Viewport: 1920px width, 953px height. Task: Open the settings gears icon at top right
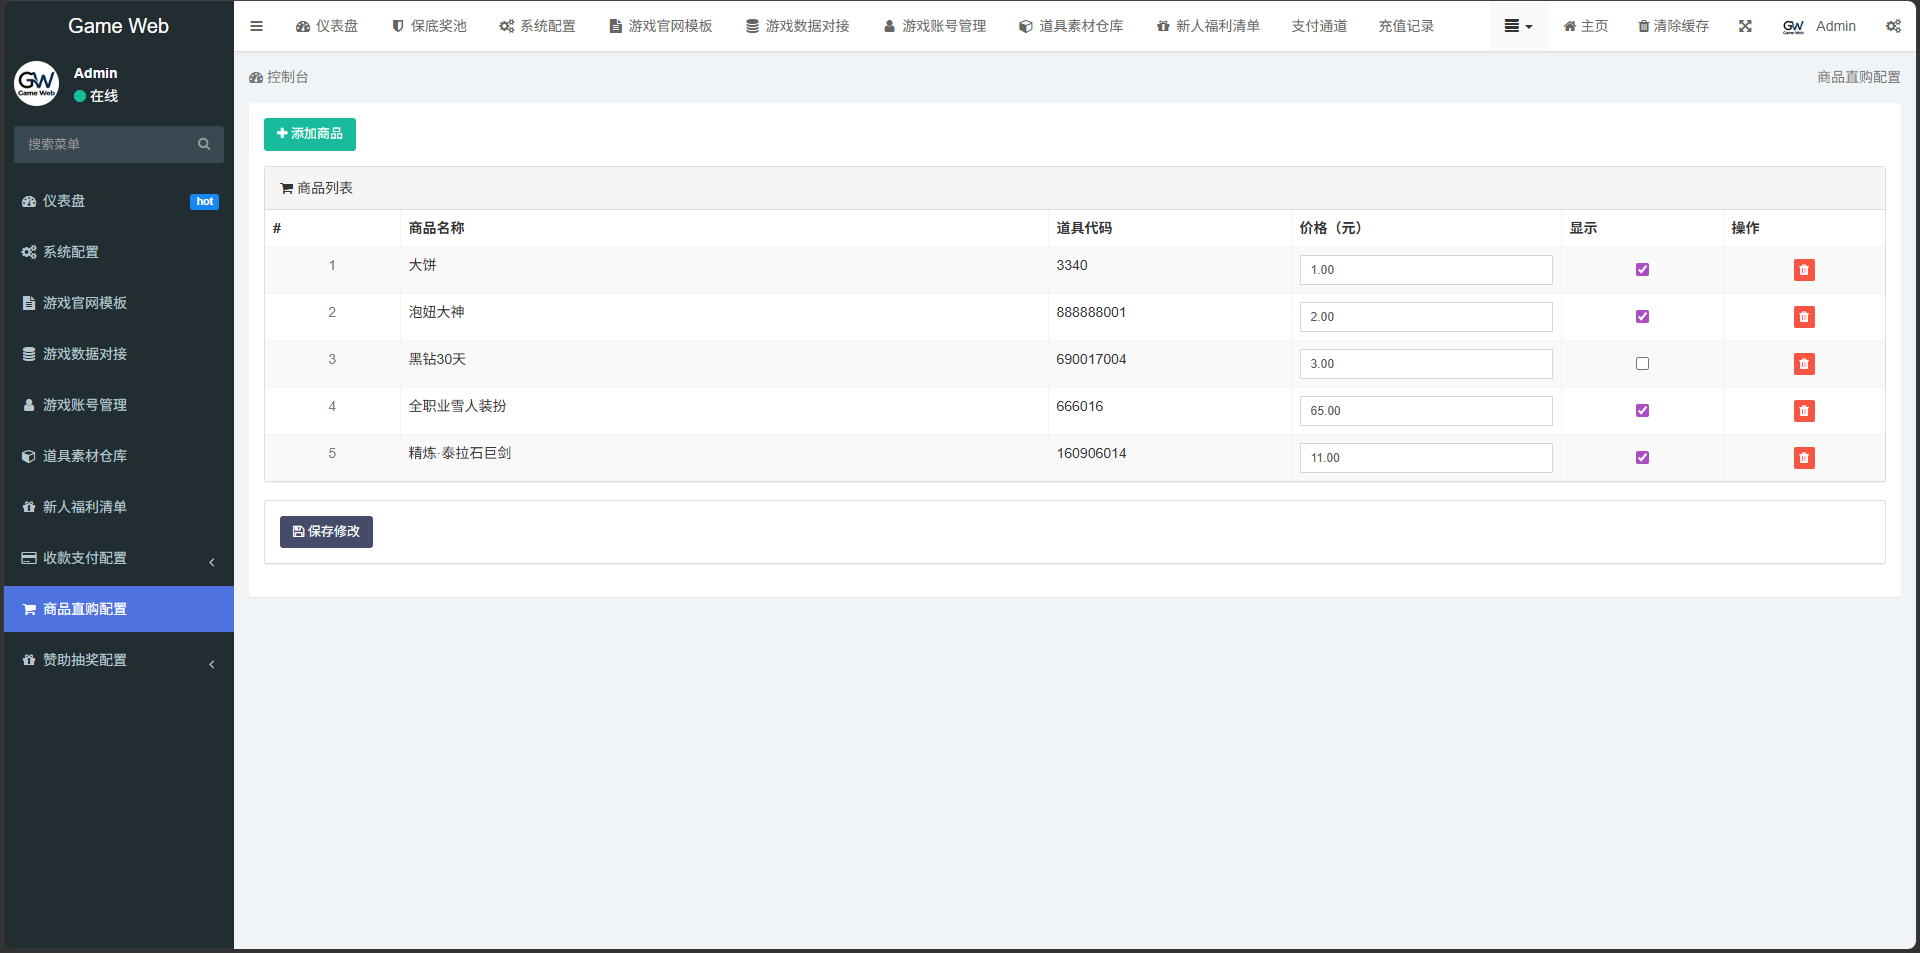[x=1893, y=26]
